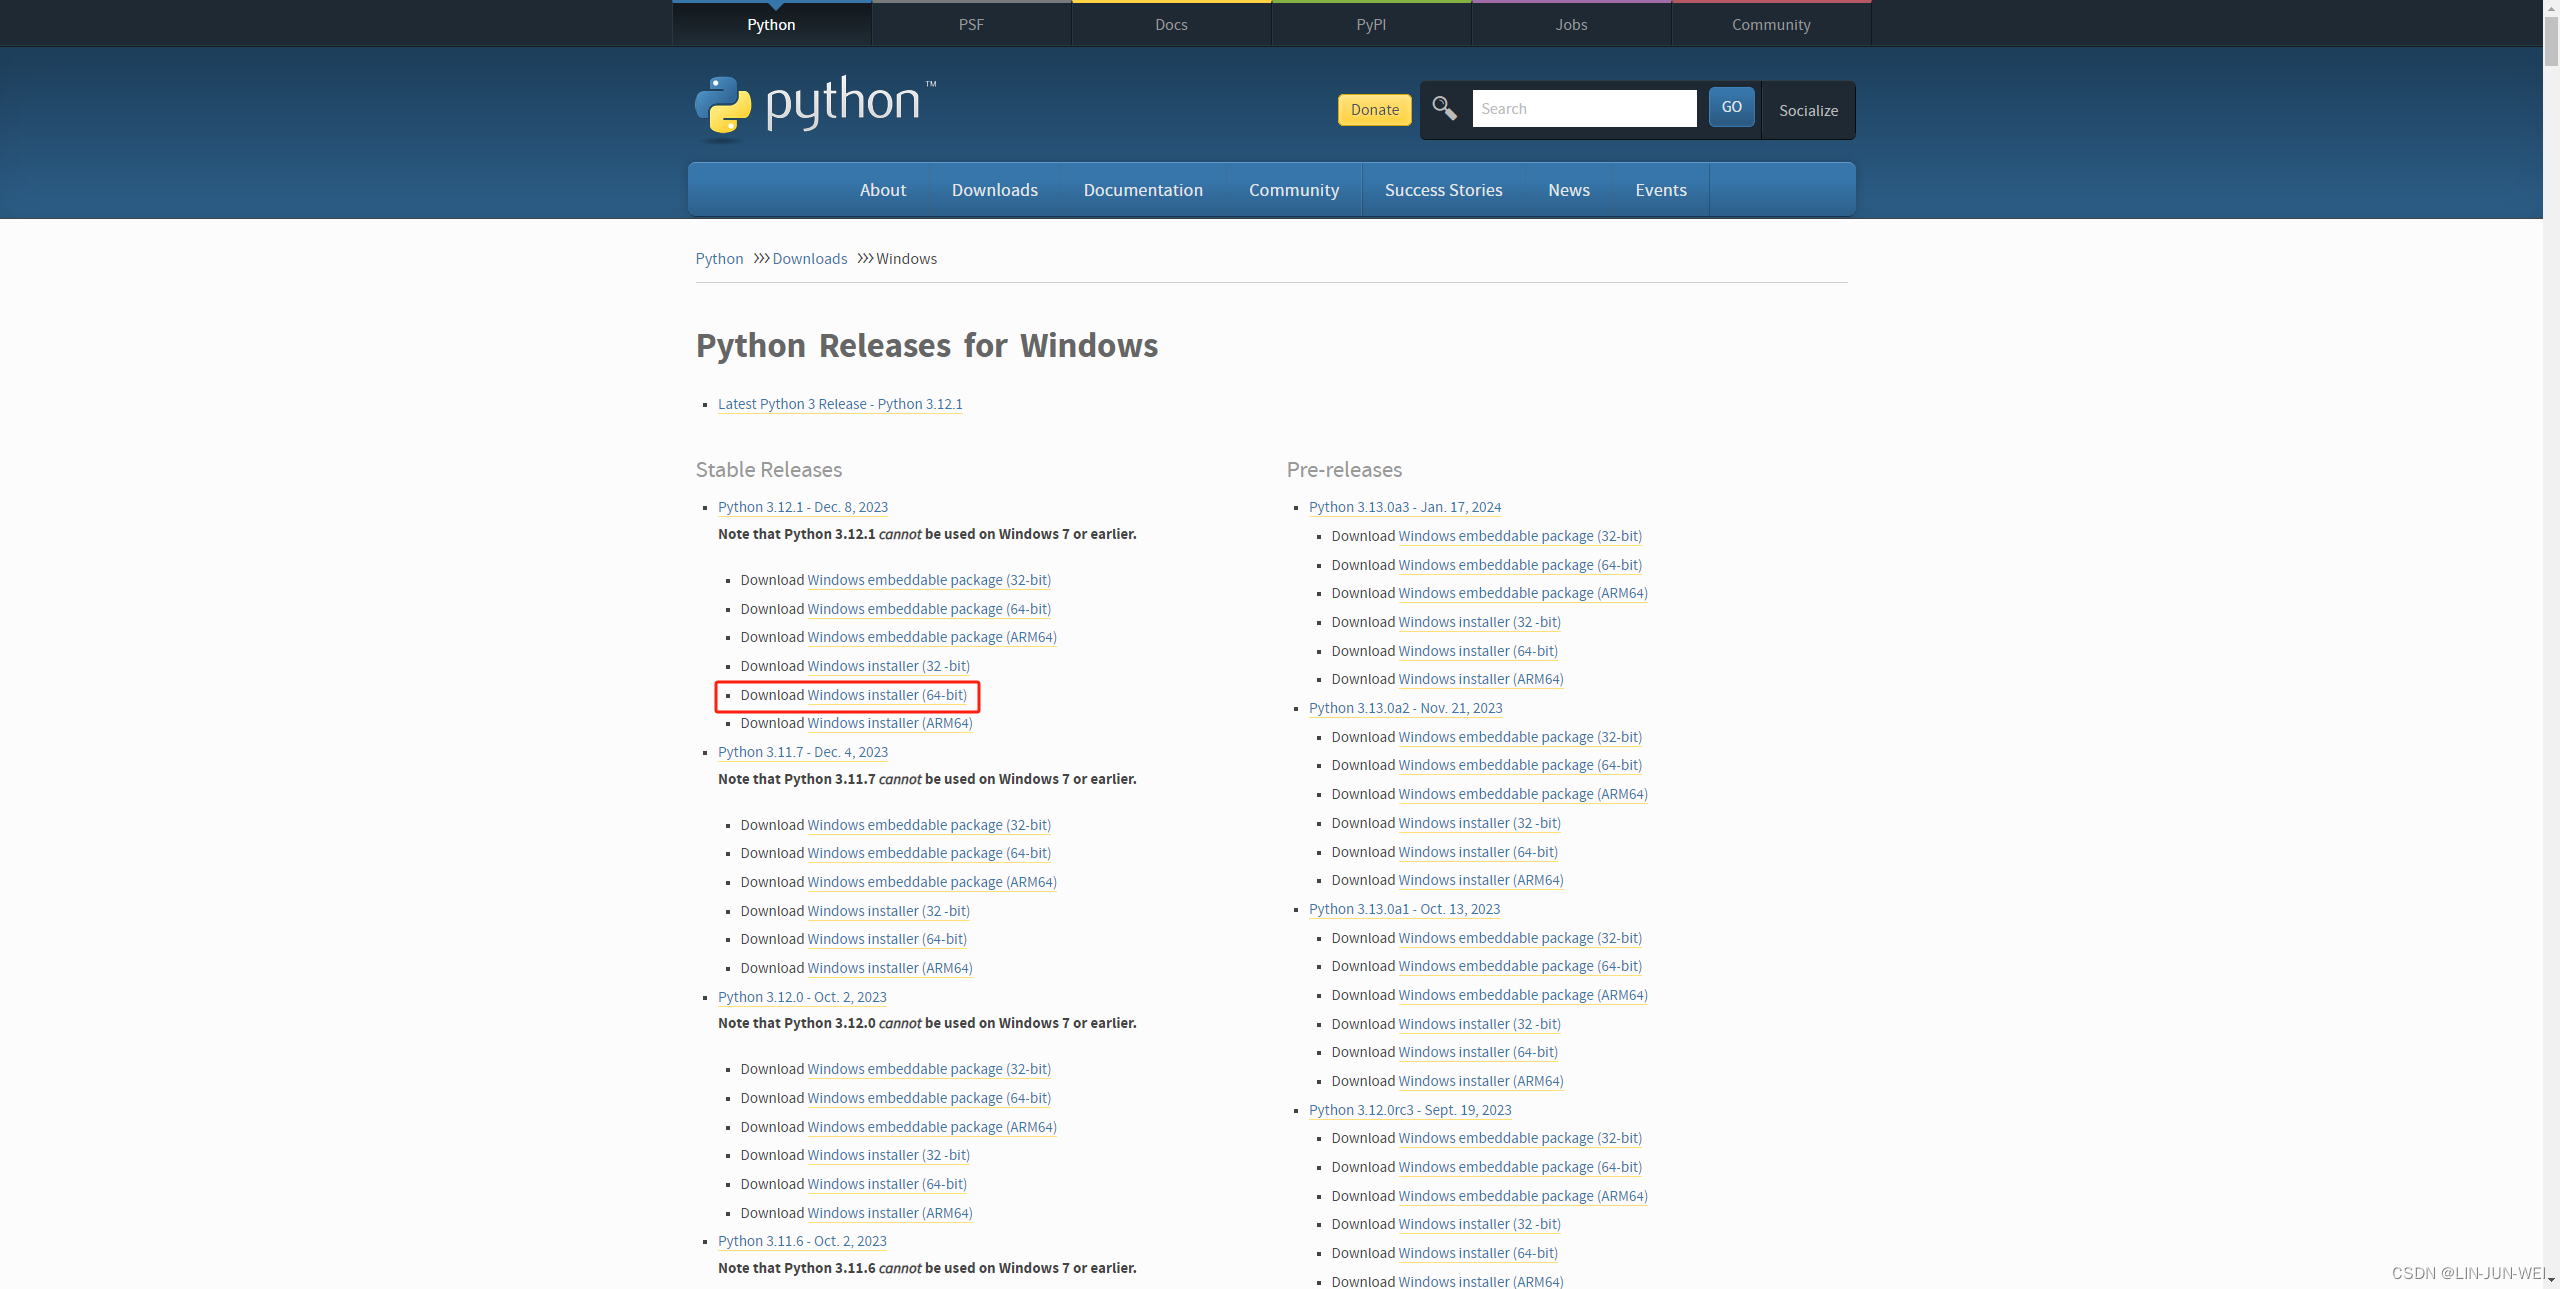The image size is (2560, 1289).
Task: Click the scrollbar up arrow
Action: pos(2551,8)
